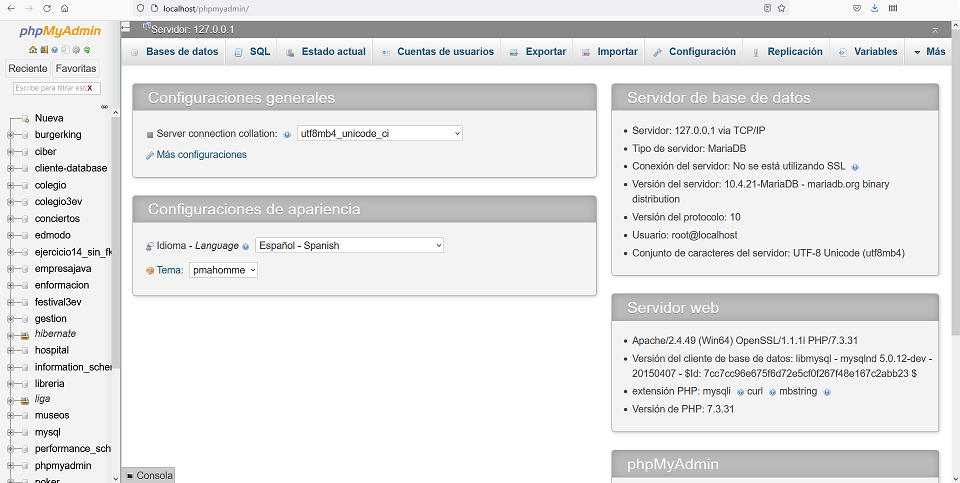Click the log out icon in sidebar
Viewport: 960px width, 483px height.
tap(43, 49)
